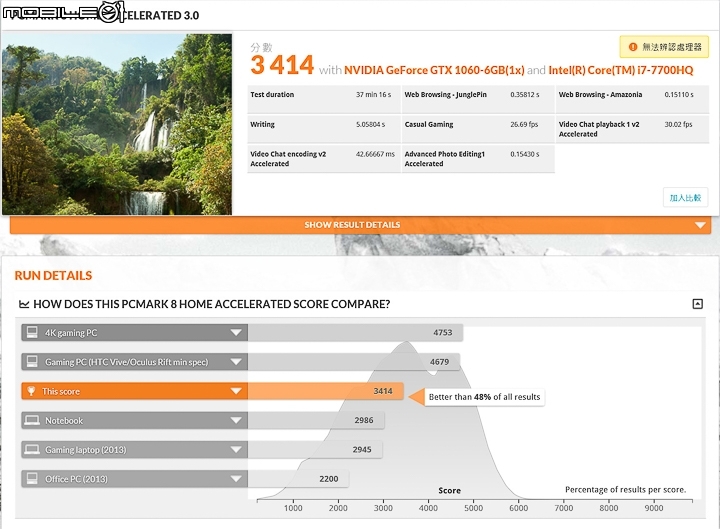Click the Web Browsing - JunglePin label
This screenshot has height=529, width=720.
[445, 95]
